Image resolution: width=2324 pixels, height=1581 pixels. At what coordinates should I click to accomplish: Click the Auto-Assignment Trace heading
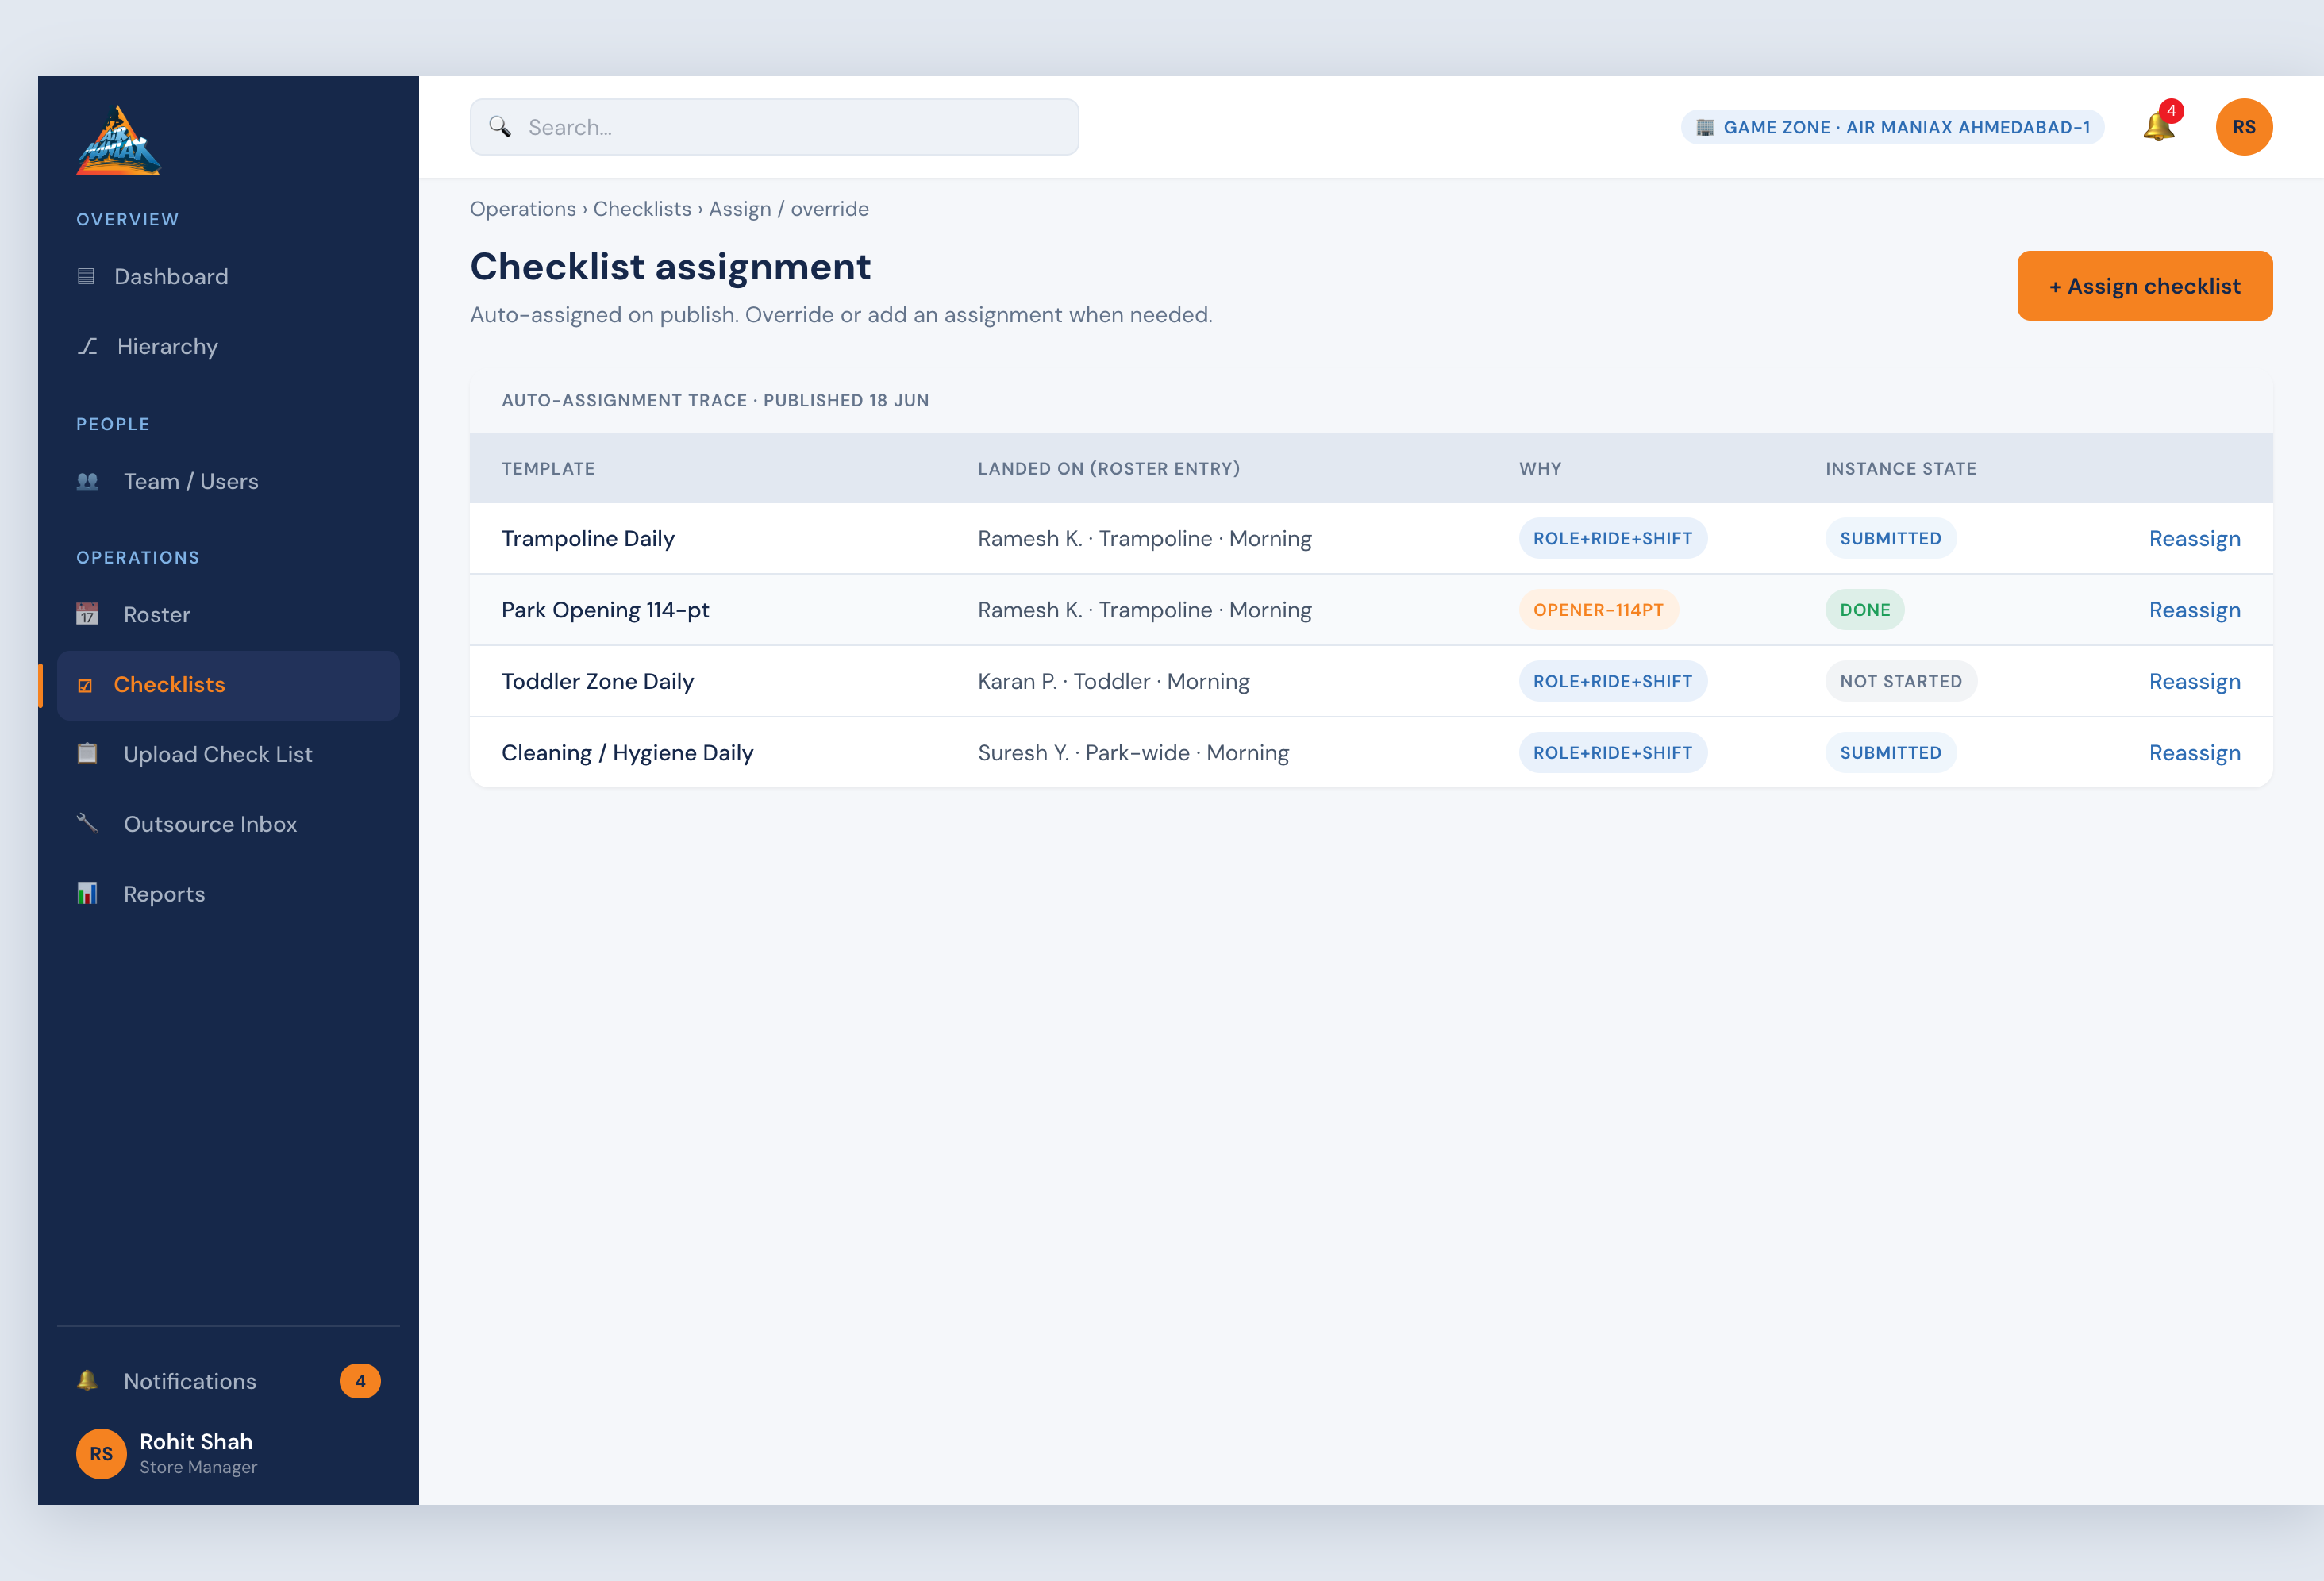point(715,400)
